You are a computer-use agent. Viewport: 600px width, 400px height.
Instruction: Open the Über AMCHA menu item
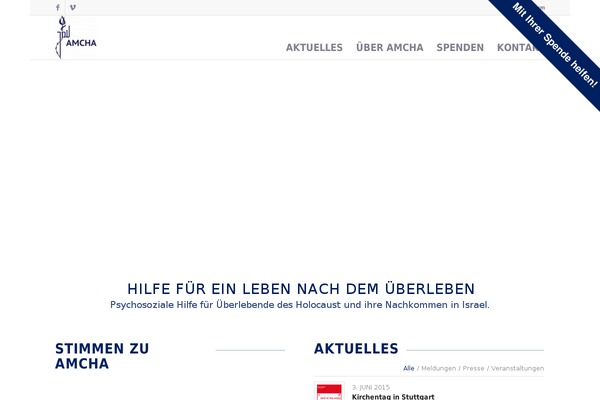click(x=390, y=47)
